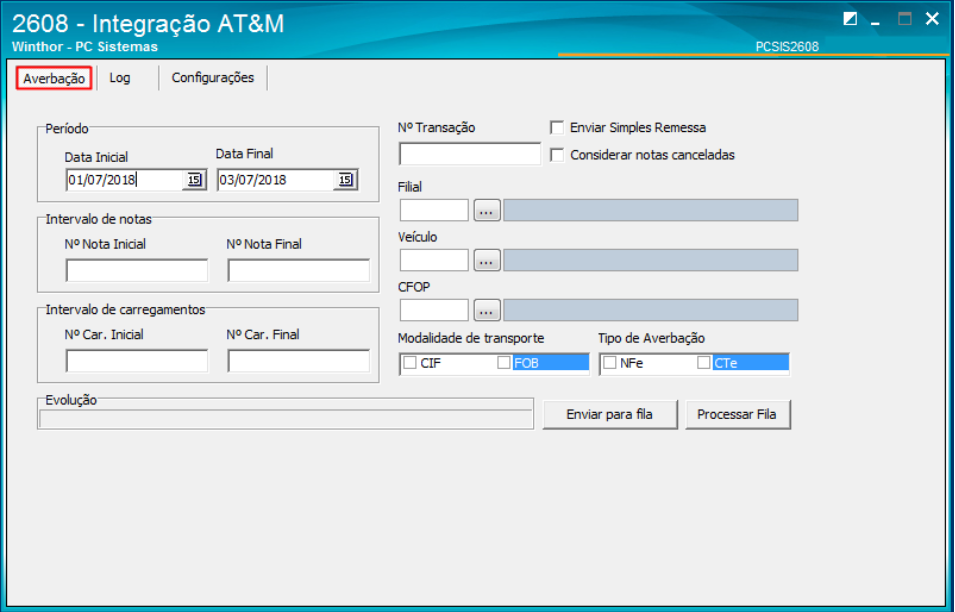
Task: Click the Filial code input box
Action: tap(434, 210)
